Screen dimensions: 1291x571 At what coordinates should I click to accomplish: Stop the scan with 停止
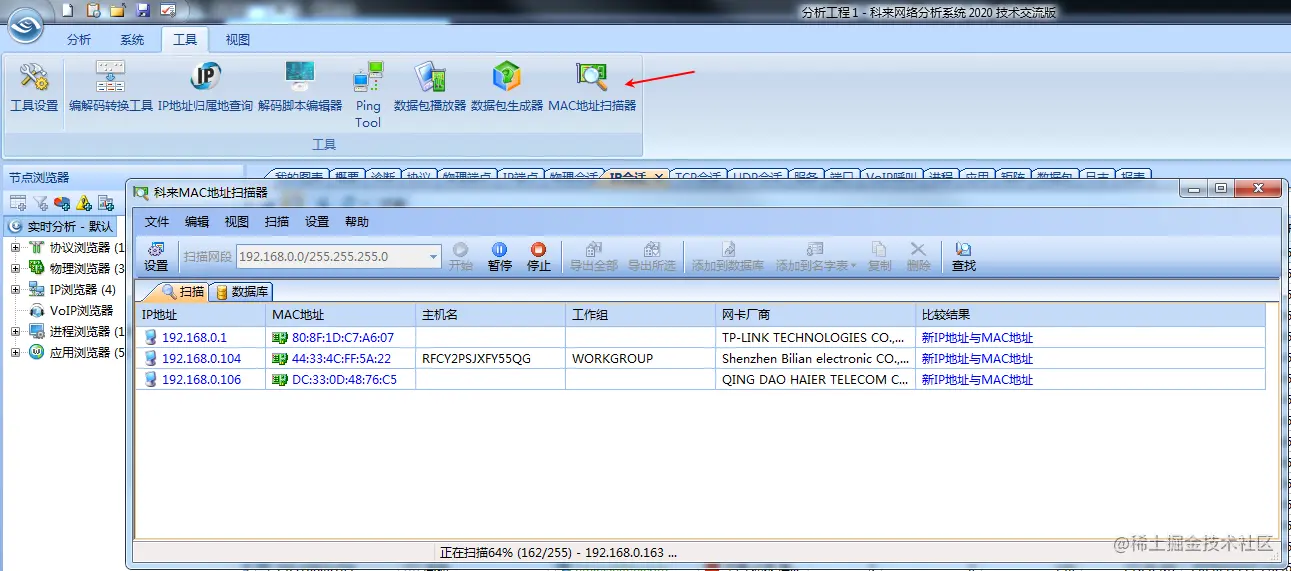(539, 257)
